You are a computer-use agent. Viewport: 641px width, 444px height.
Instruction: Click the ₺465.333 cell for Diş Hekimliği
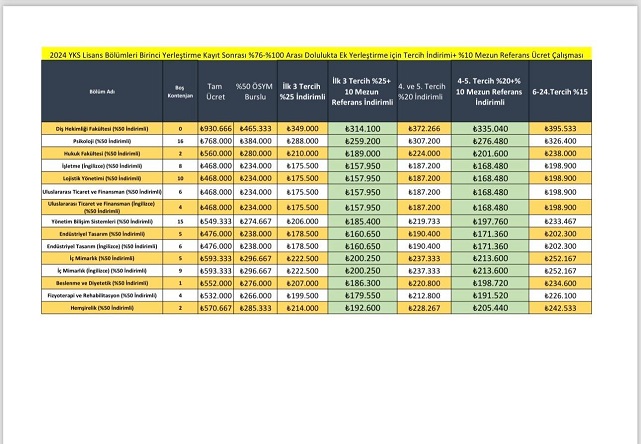coord(255,128)
